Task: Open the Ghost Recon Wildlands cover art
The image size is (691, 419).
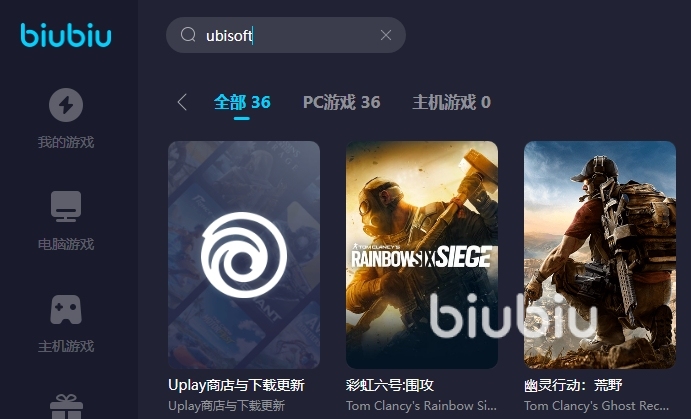Action: (x=600, y=255)
